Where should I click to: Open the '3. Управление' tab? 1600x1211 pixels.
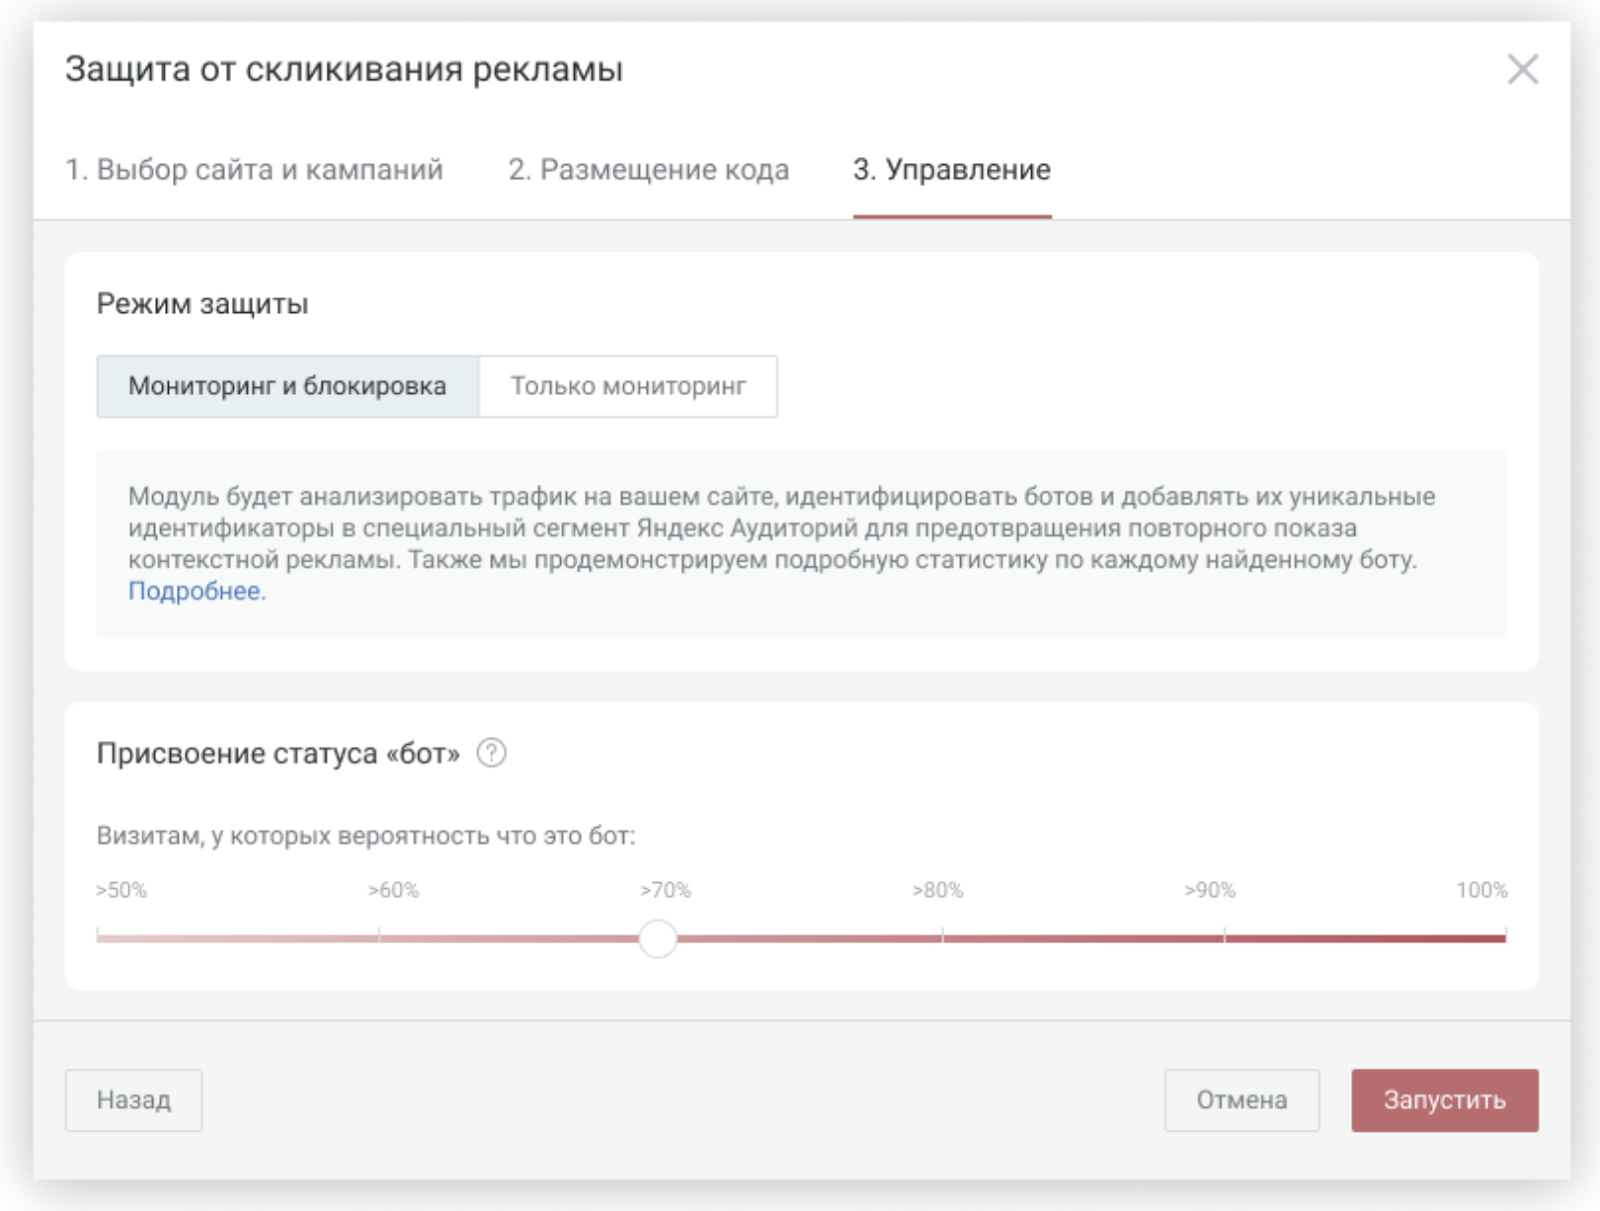tap(952, 169)
